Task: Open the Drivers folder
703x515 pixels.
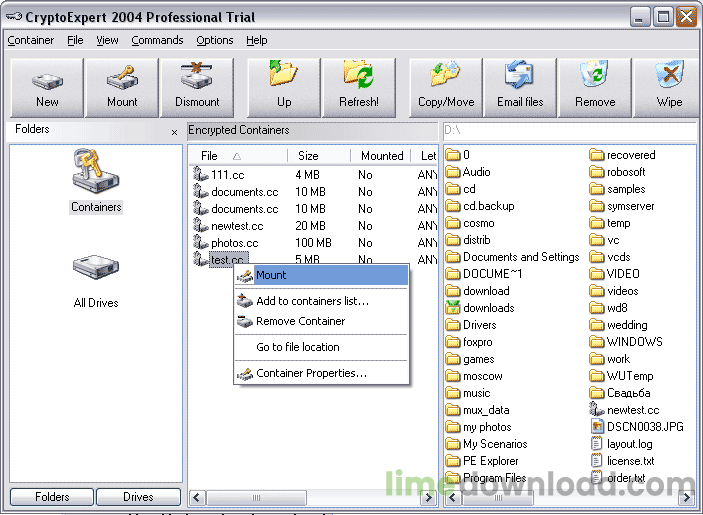Action: (x=471, y=325)
